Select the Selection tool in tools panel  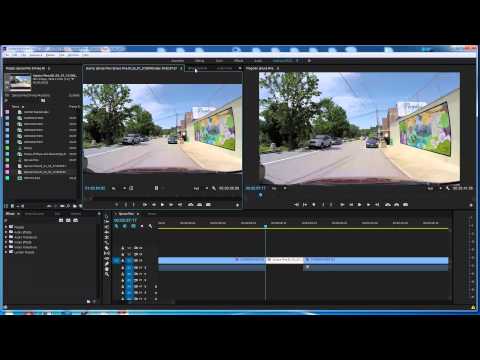pos(107,216)
